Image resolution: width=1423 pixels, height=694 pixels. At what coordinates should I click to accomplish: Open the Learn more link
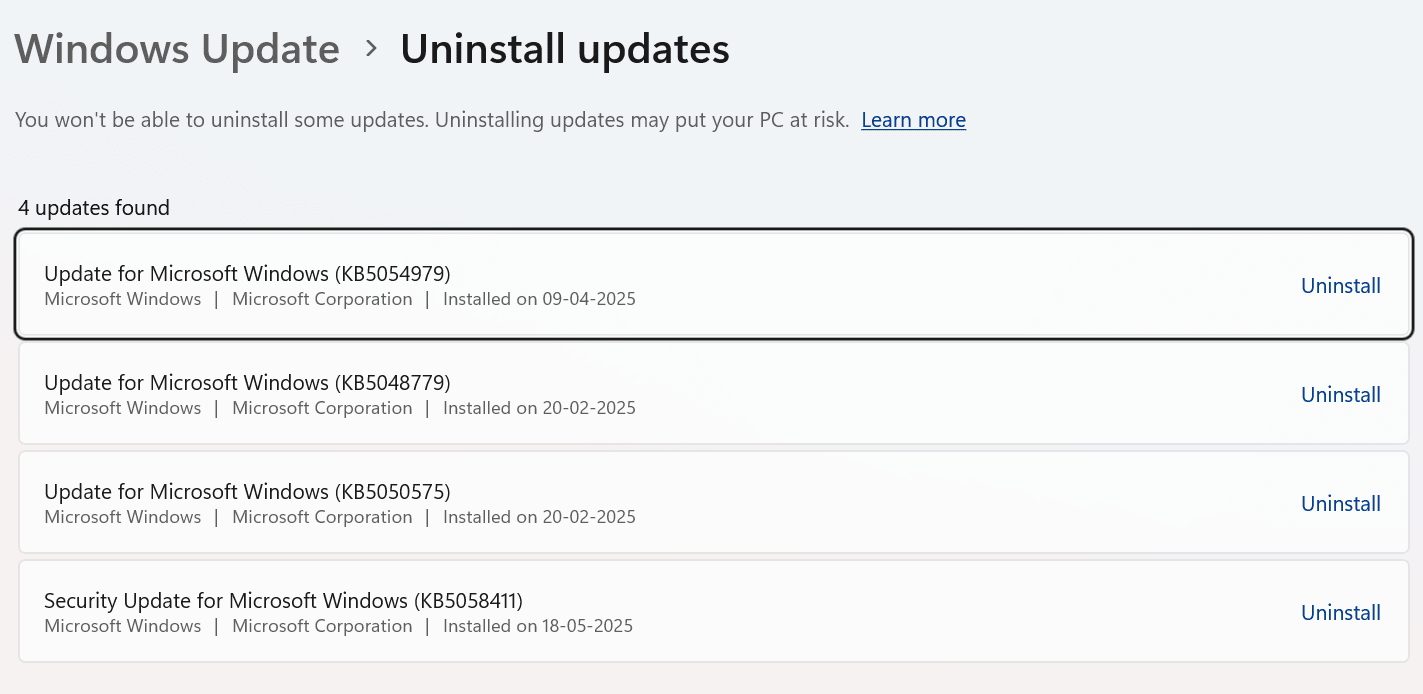913,120
